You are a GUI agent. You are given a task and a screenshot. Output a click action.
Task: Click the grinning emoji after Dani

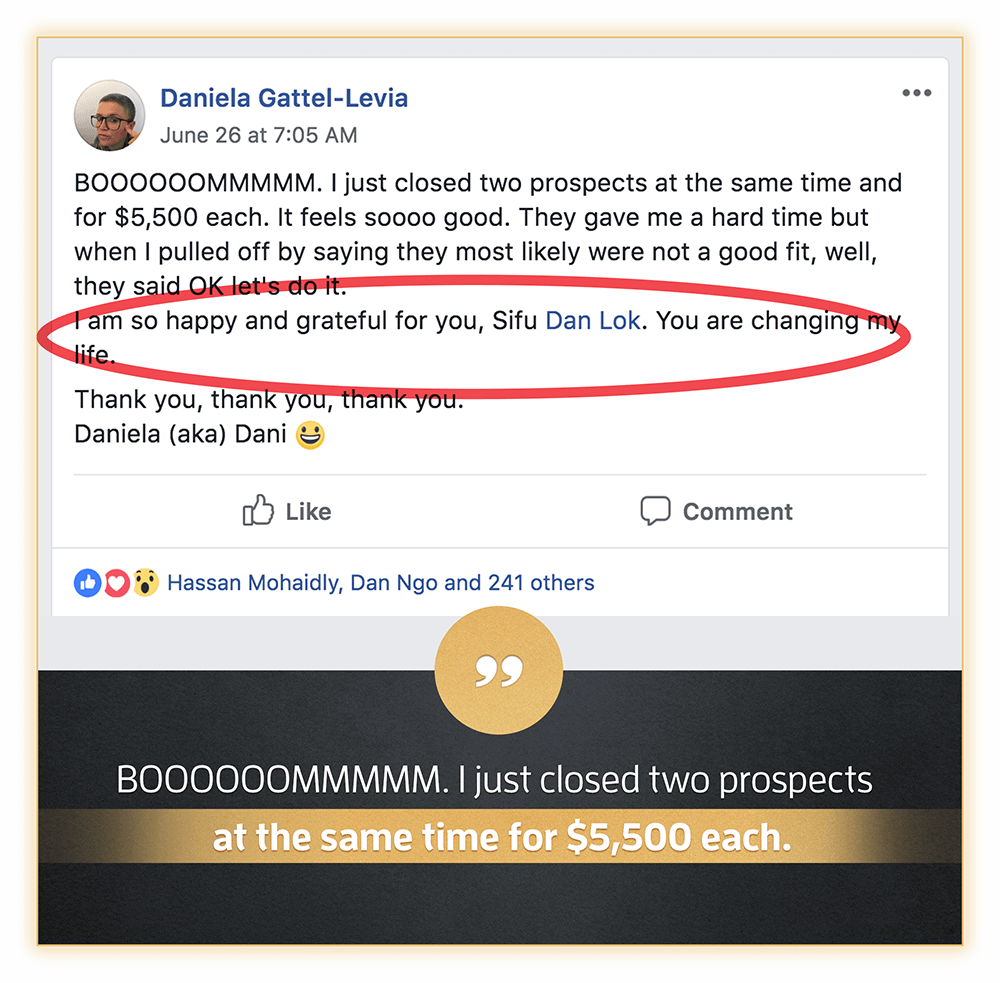click(311, 435)
